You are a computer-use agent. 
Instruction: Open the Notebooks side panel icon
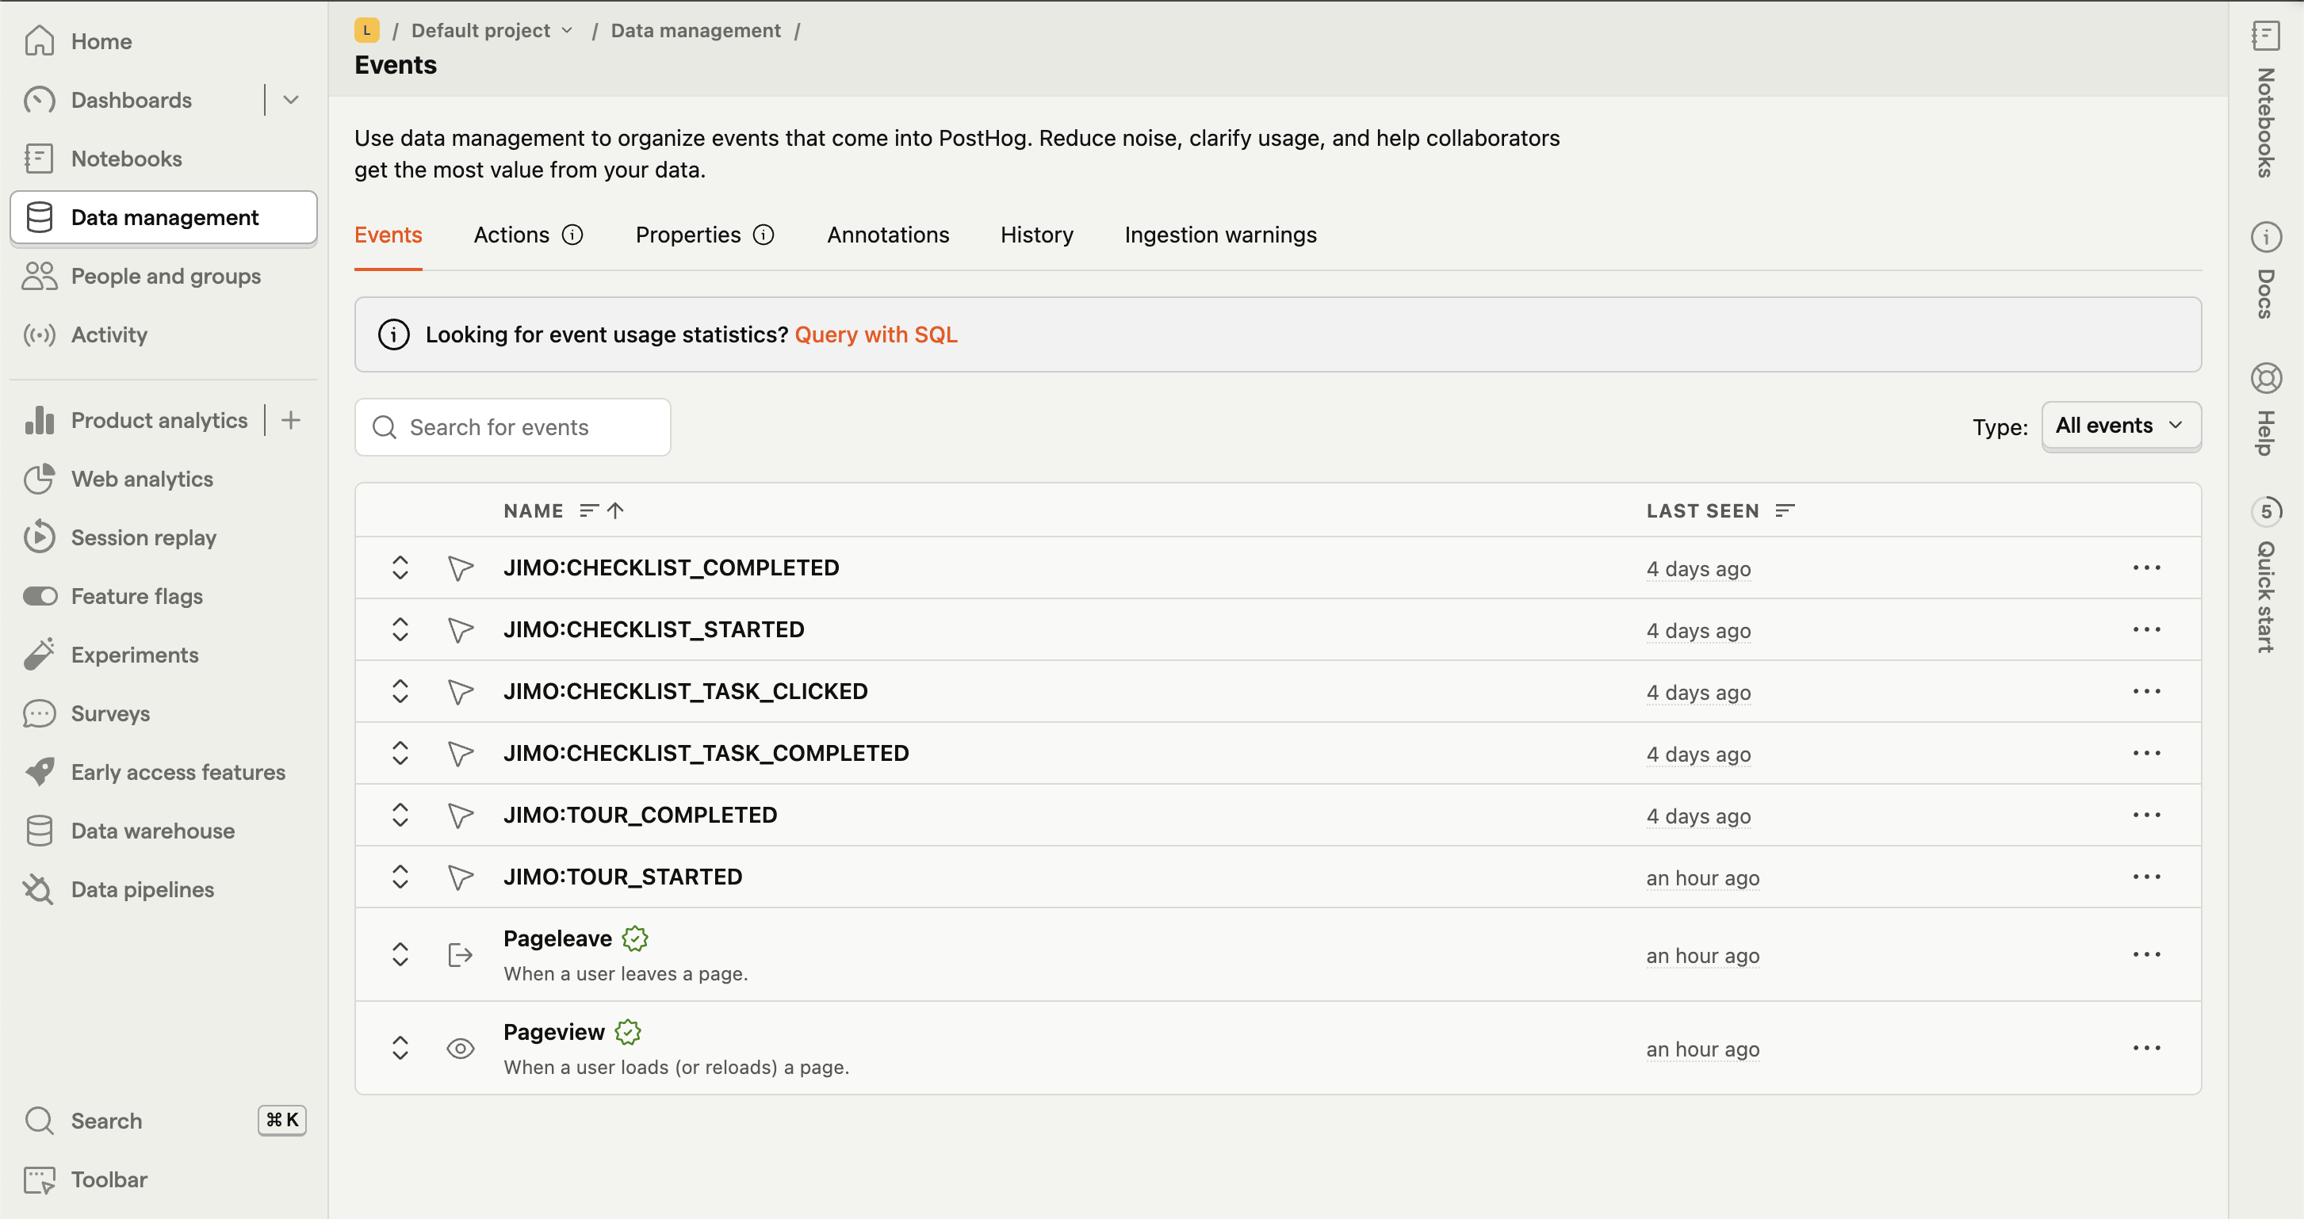pyautogui.click(x=2265, y=36)
